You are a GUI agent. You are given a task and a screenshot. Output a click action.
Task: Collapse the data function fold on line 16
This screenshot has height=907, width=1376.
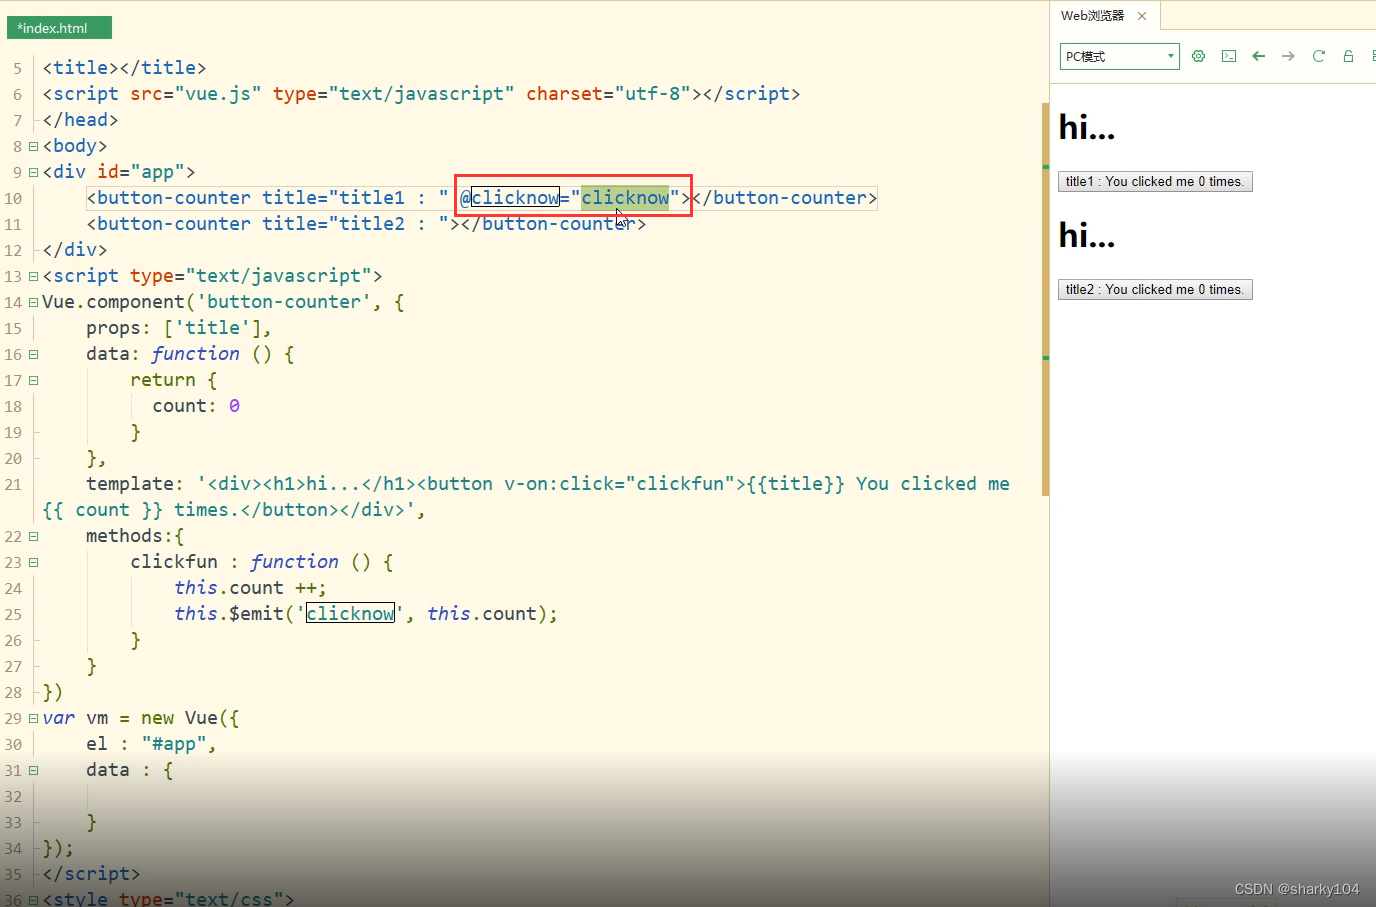[33, 354]
